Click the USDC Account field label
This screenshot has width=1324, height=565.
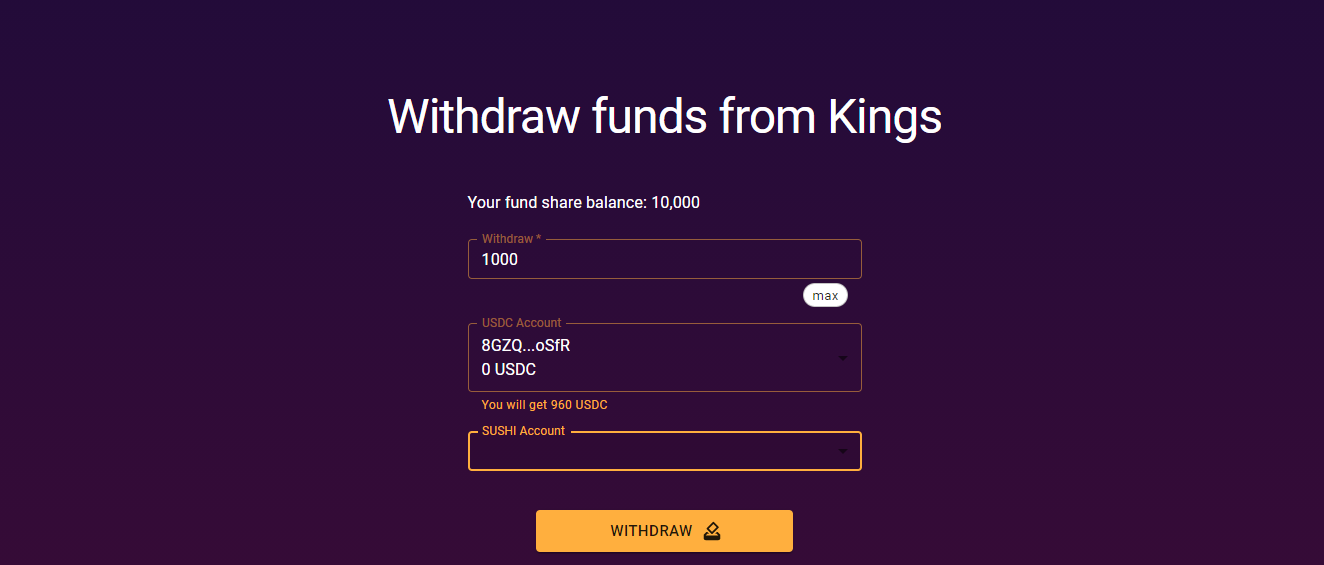click(521, 323)
